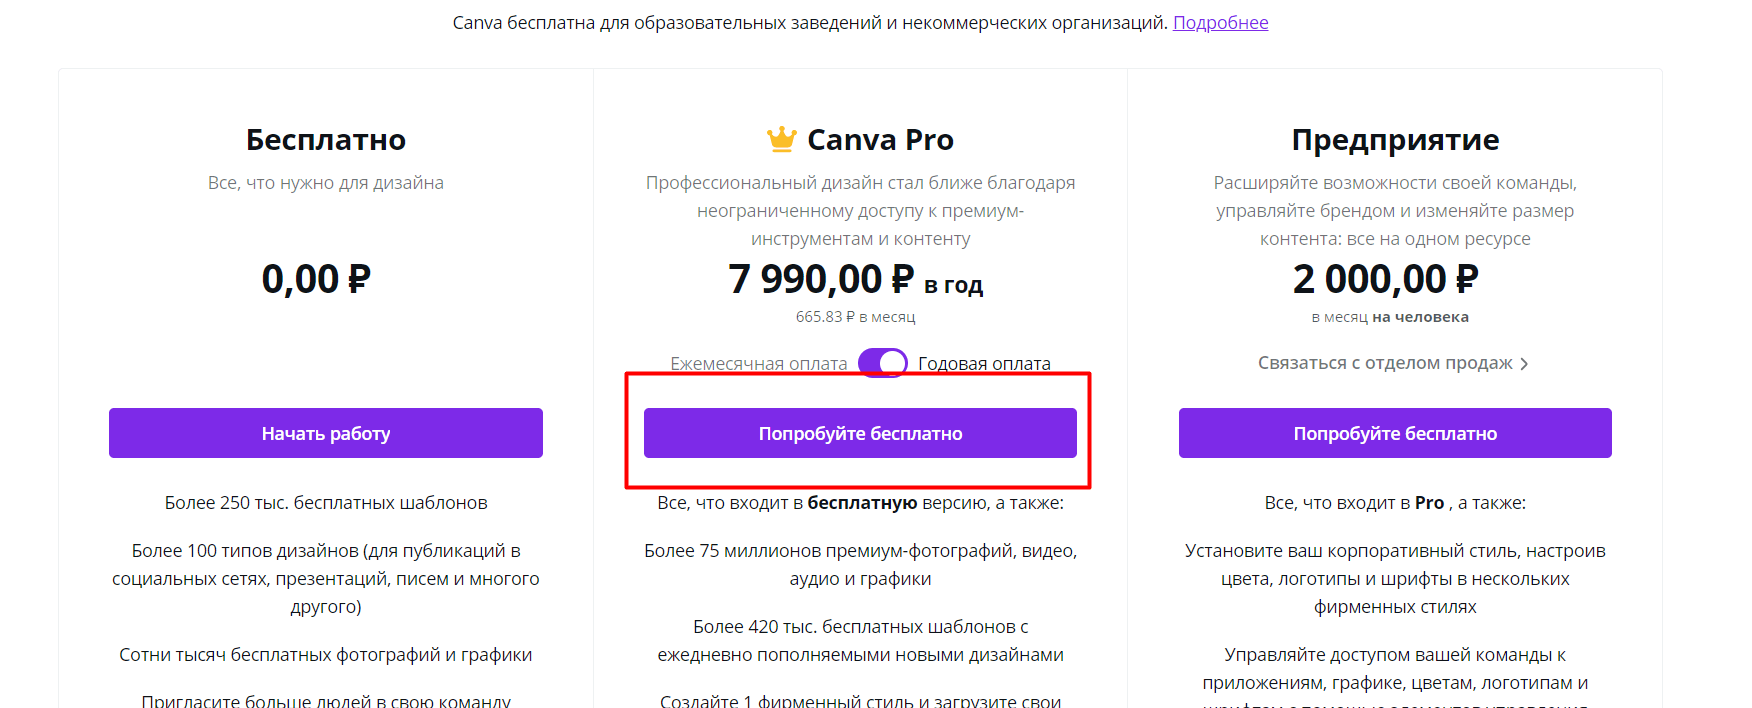The height and width of the screenshot is (708, 1752).
Task: Click the Предприятие plan heading
Action: pos(1395,139)
